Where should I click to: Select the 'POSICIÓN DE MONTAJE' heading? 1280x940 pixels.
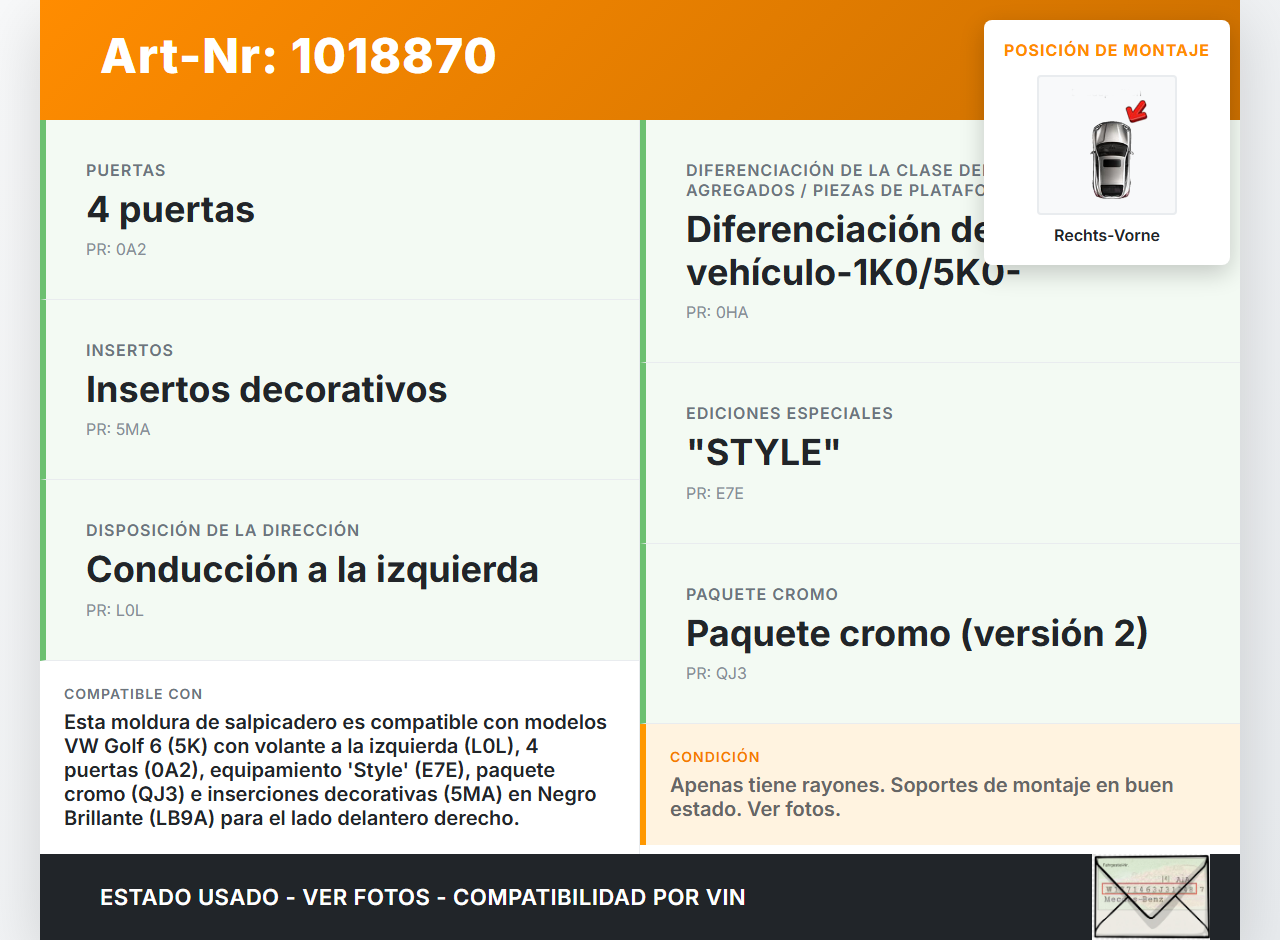[1106, 50]
